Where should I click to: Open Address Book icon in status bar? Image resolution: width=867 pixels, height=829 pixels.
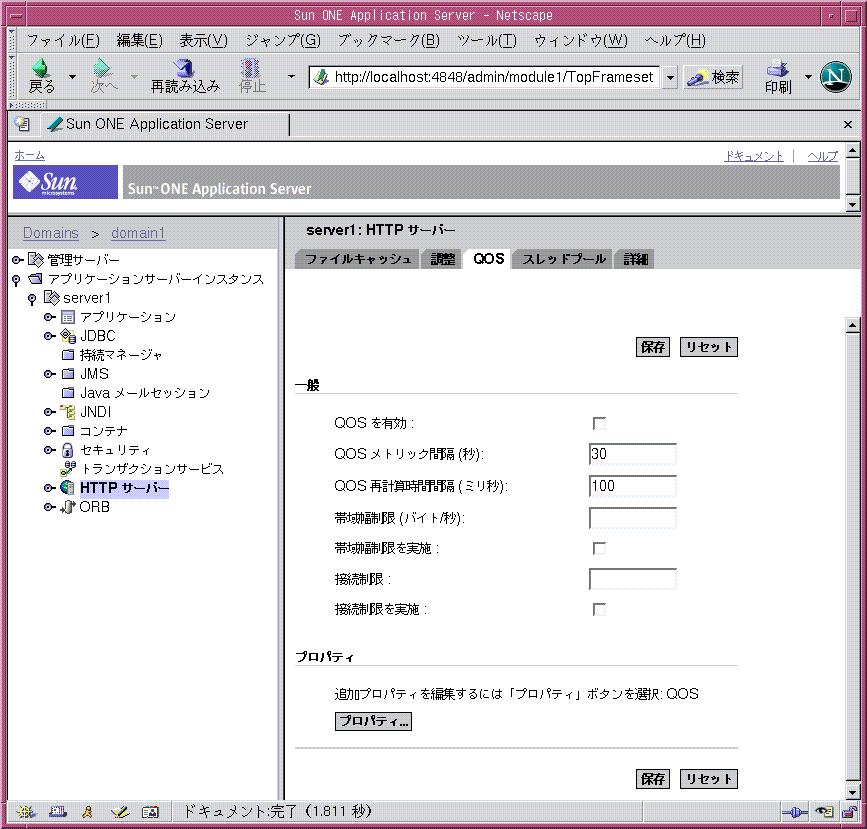click(150, 812)
